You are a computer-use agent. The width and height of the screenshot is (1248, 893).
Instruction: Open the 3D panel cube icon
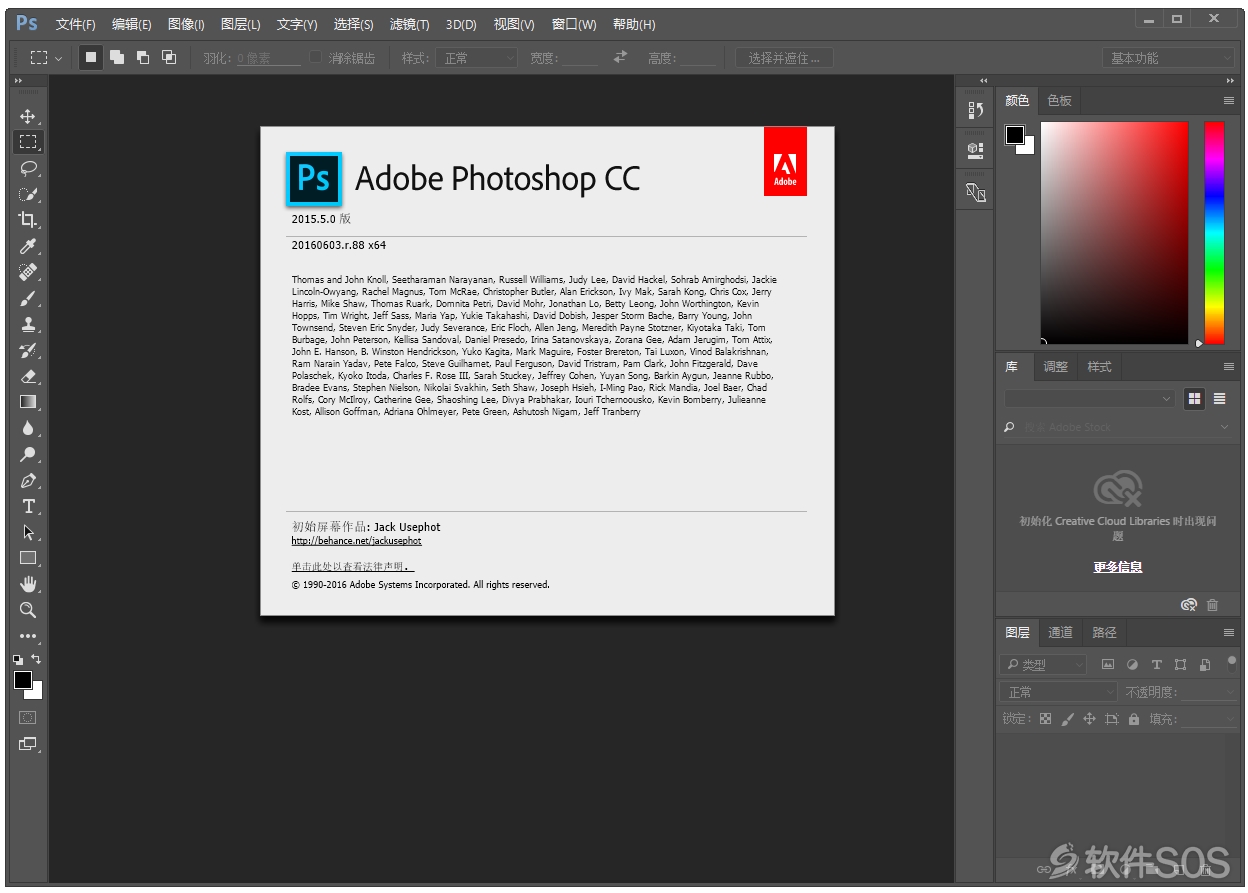976,150
